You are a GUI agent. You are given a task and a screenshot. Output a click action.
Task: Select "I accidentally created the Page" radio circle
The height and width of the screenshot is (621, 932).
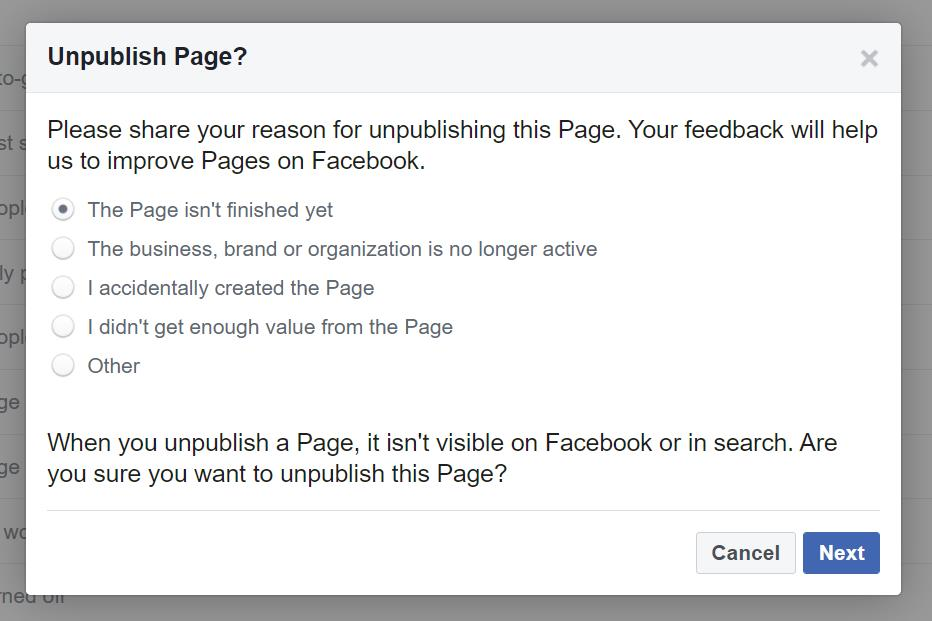point(63,288)
